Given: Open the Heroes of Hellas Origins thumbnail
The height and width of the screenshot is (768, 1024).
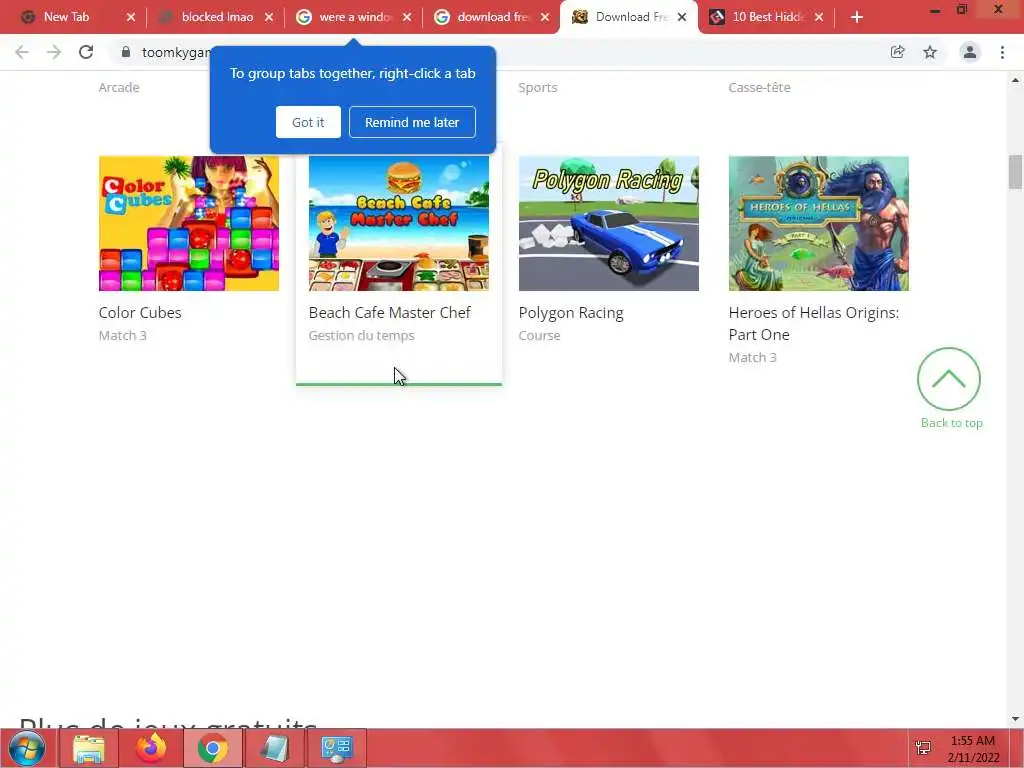Looking at the screenshot, I should tap(818, 223).
